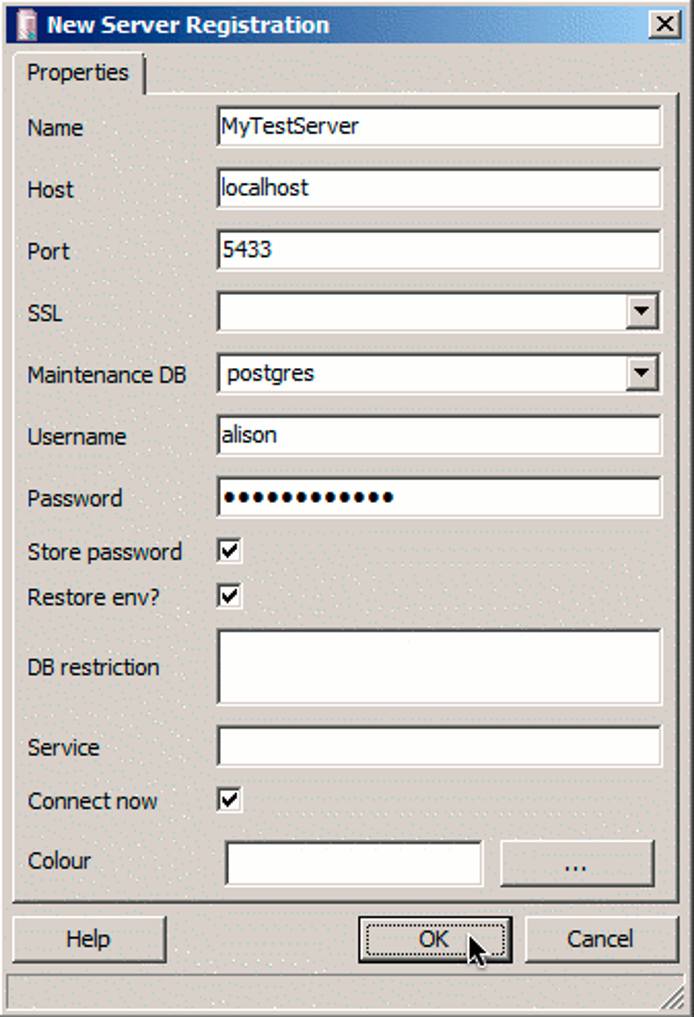
Task: Disable the Store password option
Action: click(228, 551)
